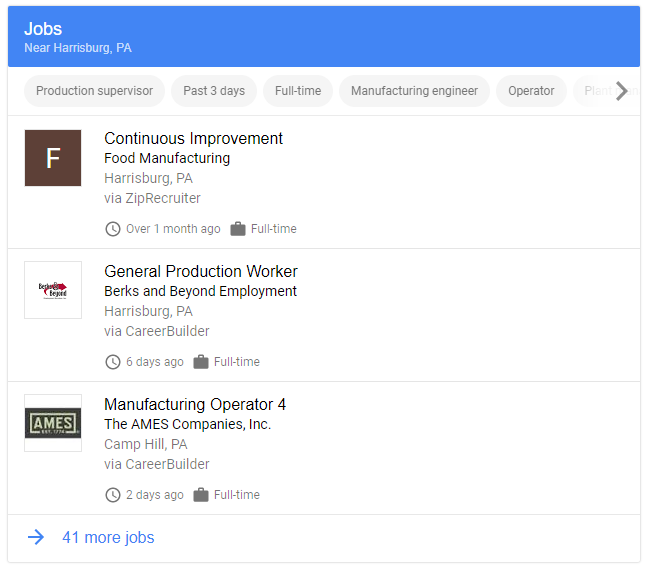Click the Full-time label in the Continuous Improvement listing
The image size is (647, 569).
pos(274,229)
